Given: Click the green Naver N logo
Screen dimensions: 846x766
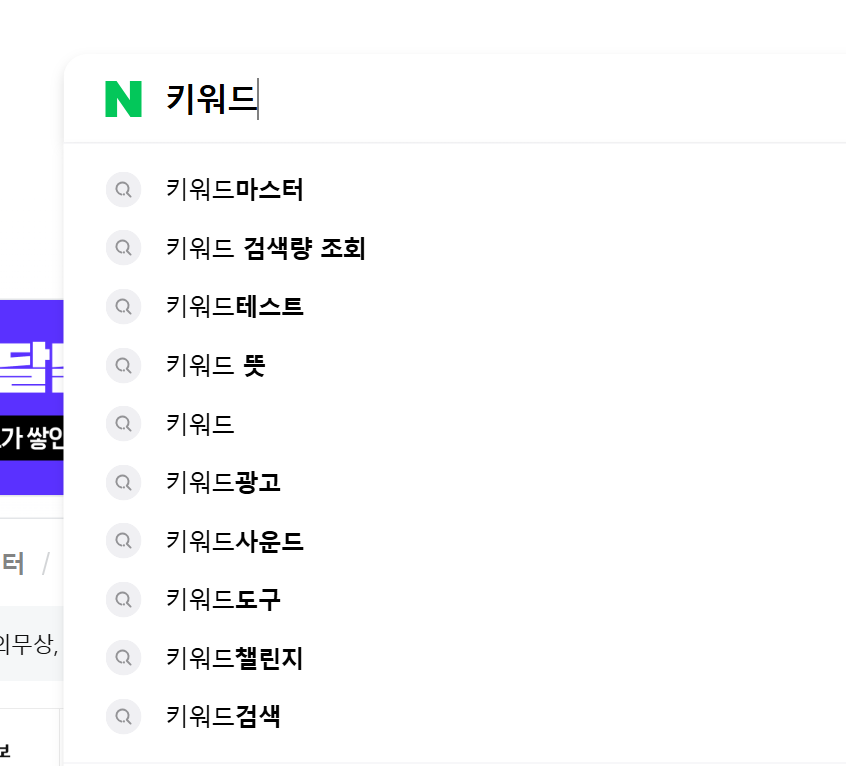Looking at the screenshot, I should pyautogui.click(x=121, y=96).
